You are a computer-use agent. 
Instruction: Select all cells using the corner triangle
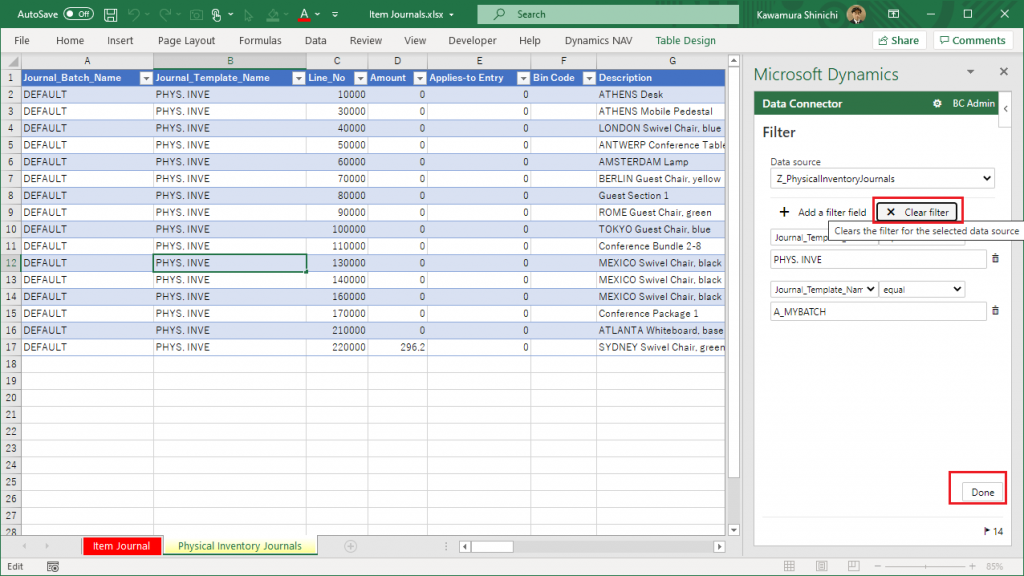12,61
